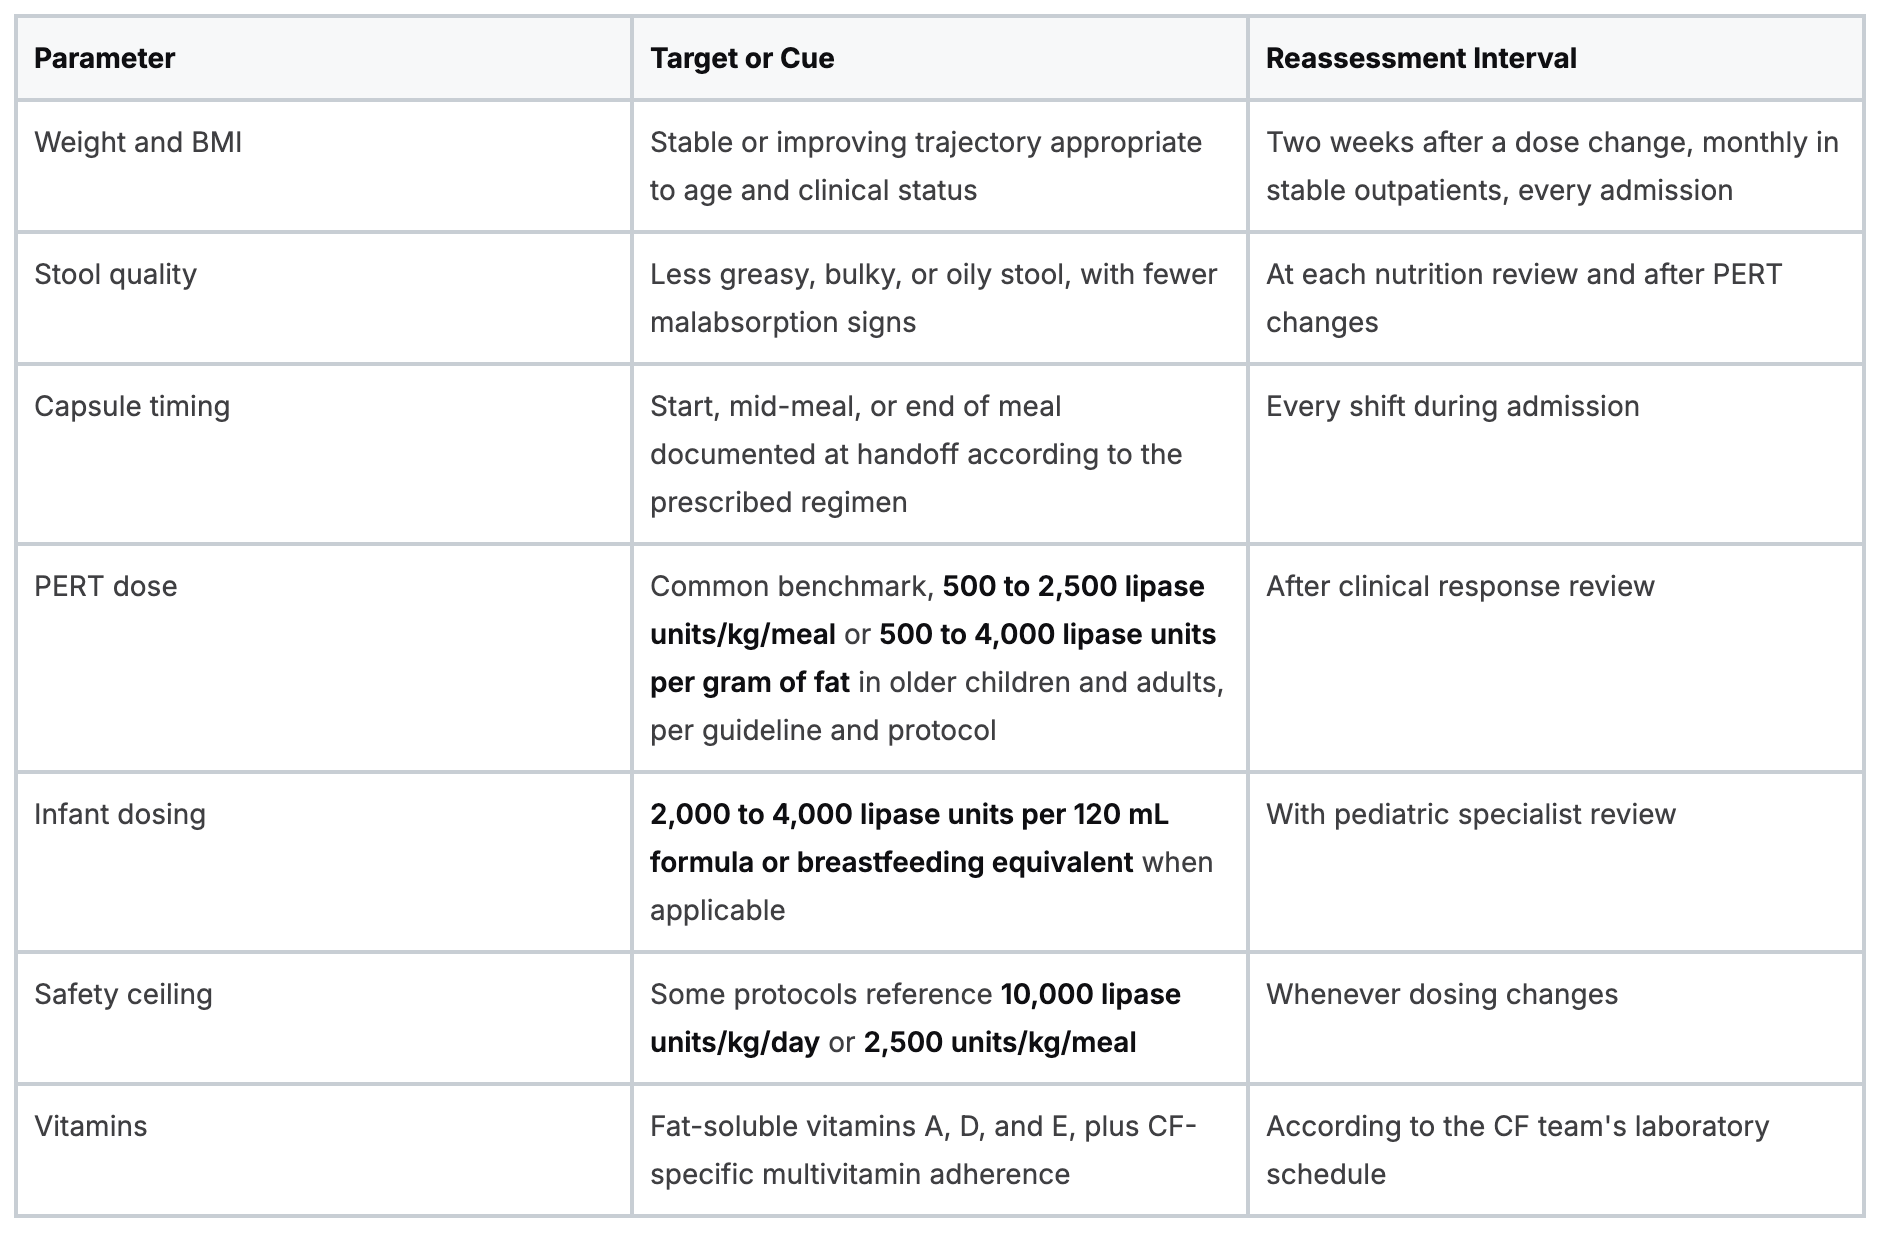
Task: Select the Fat-soluble vitamins A, D, E cell
Action: point(939,1150)
